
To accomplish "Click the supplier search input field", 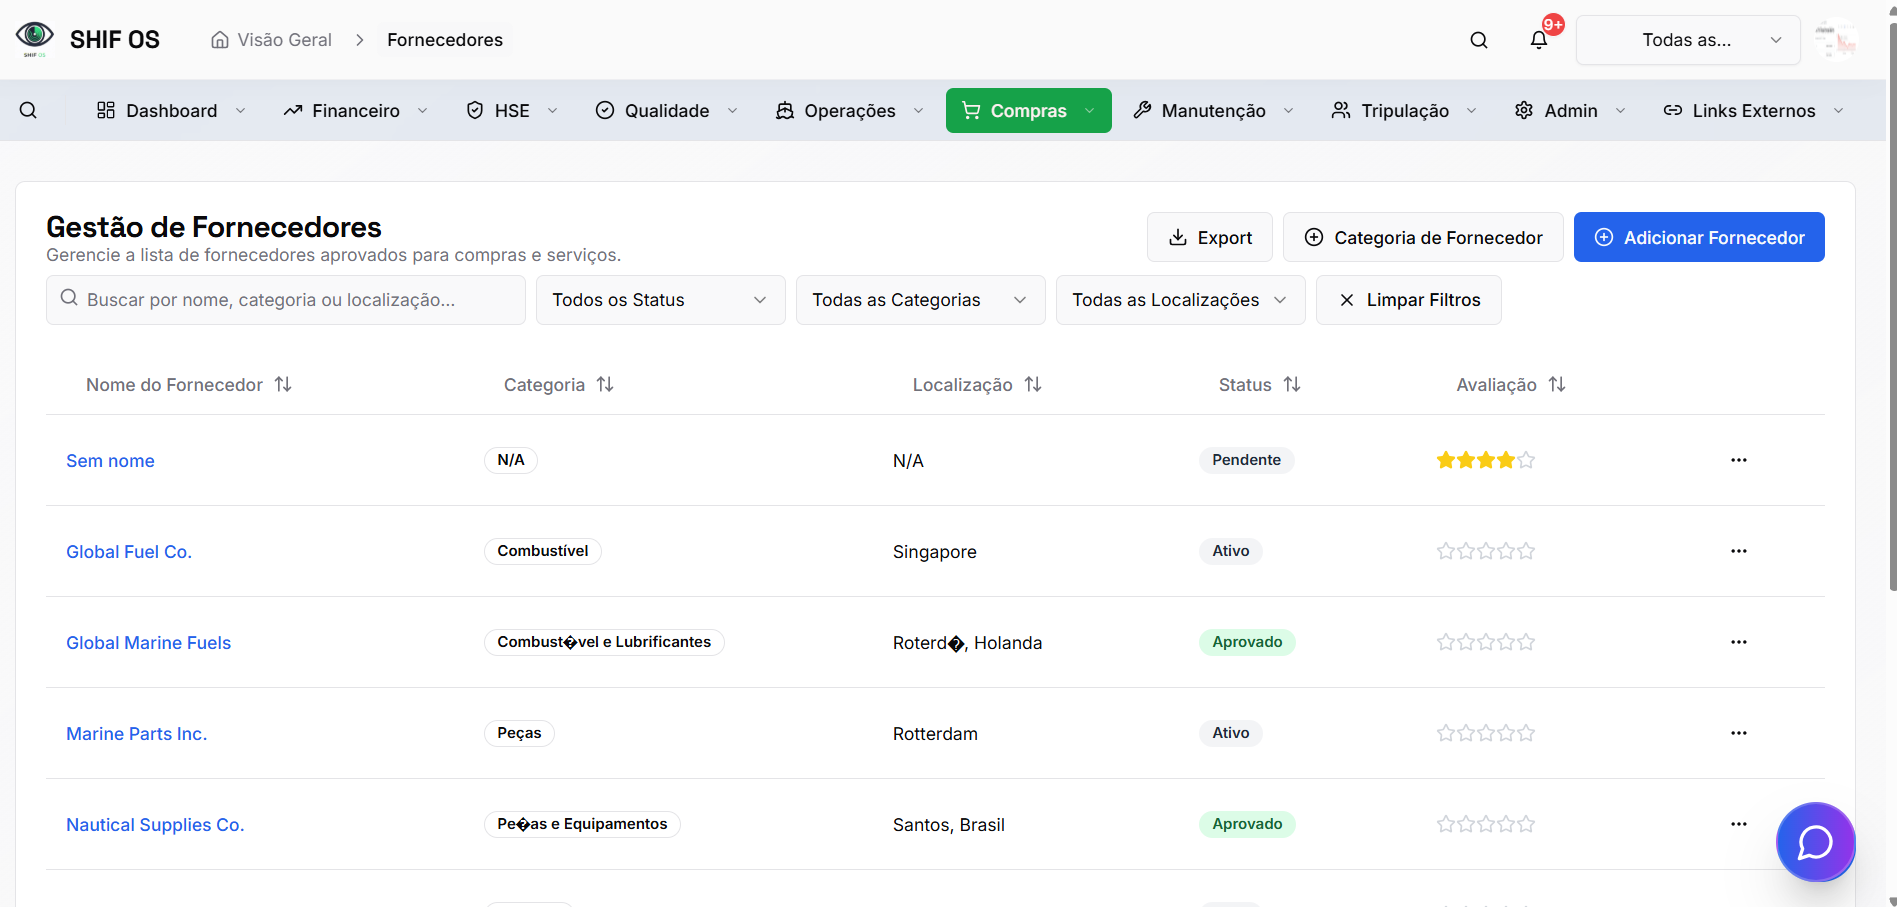I will pyautogui.click(x=285, y=300).
